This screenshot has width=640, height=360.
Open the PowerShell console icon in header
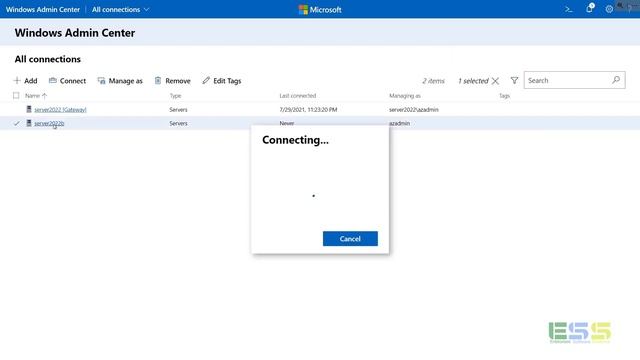click(x=568, y=9)
